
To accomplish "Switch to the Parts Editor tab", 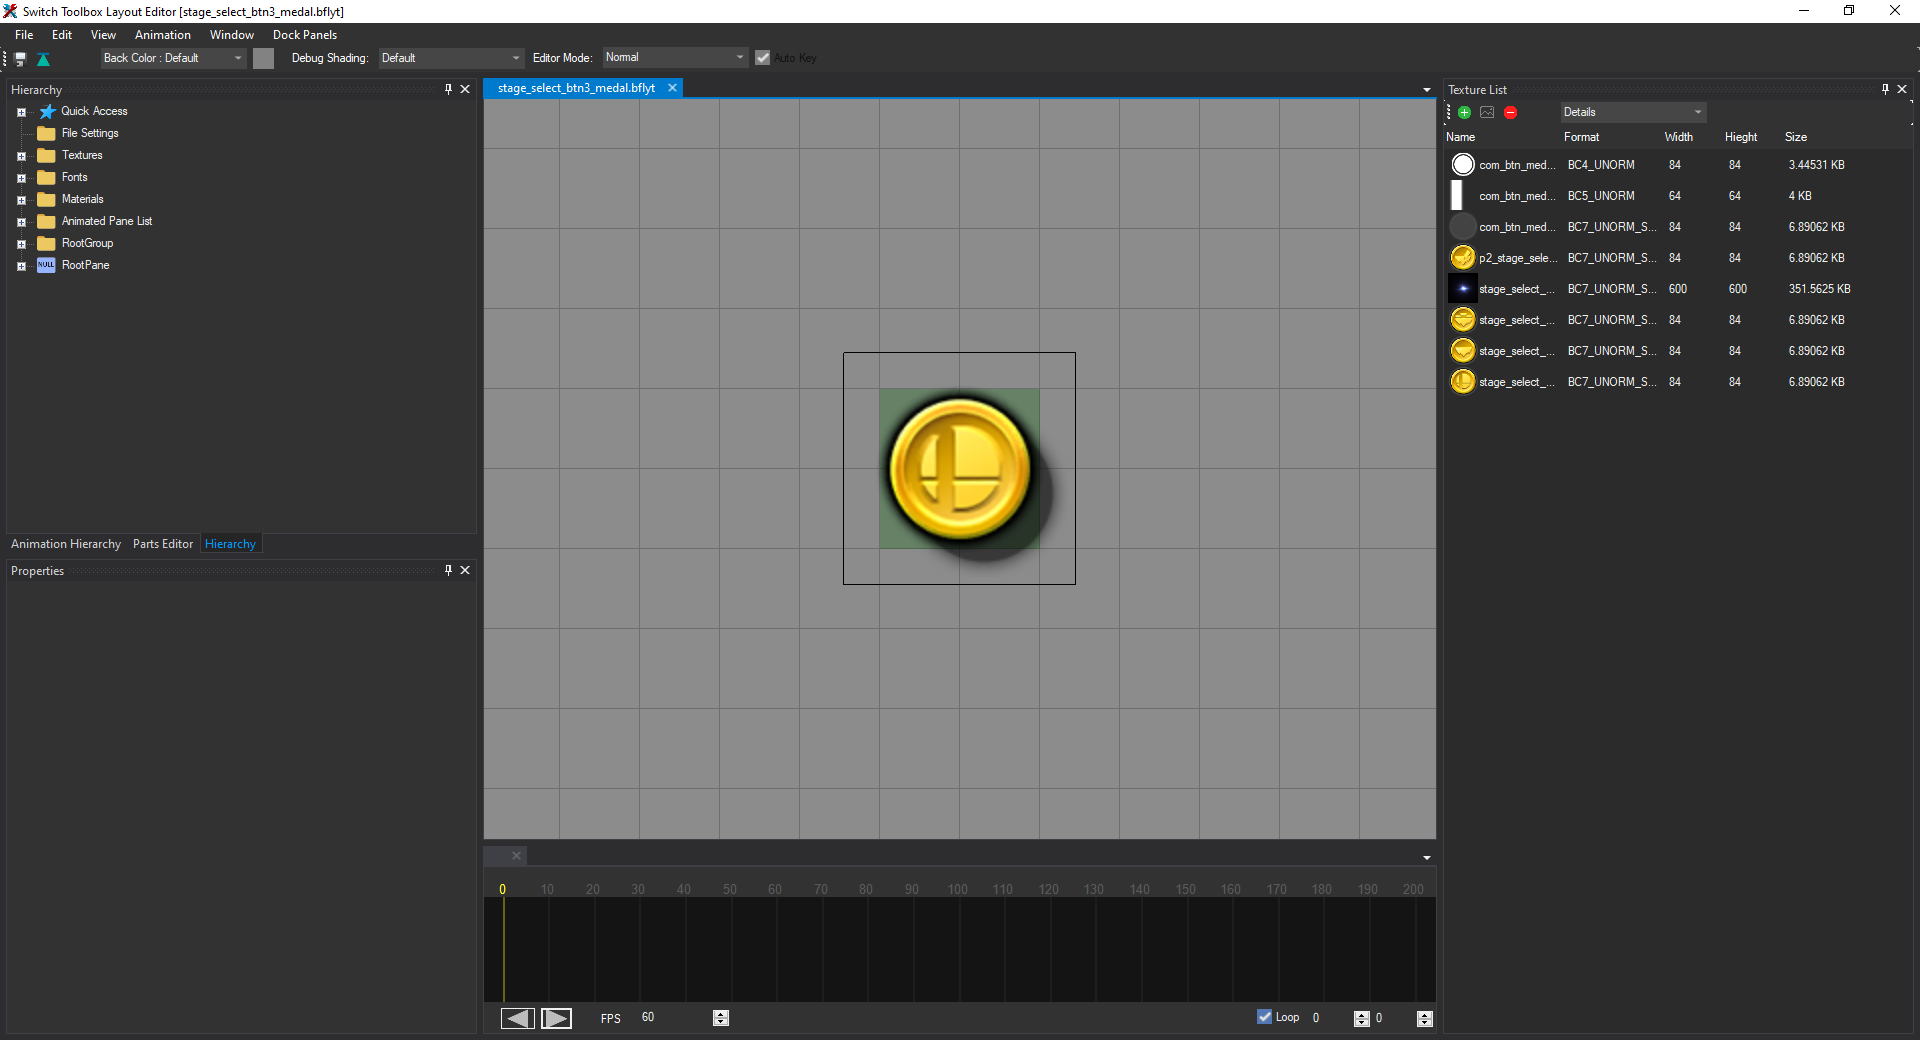I will tap(163, 544).
